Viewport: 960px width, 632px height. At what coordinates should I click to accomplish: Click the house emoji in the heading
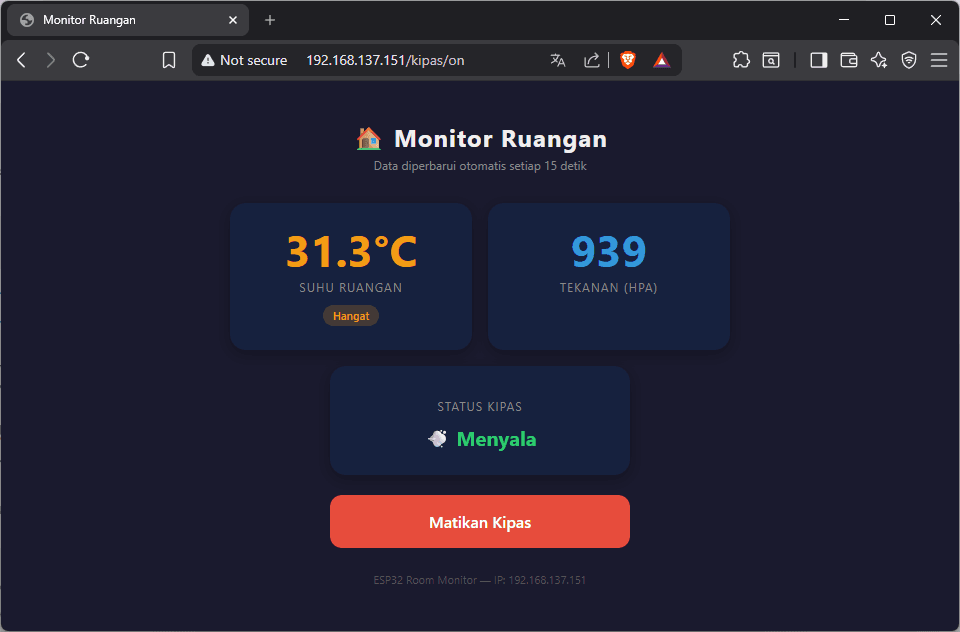tap(369, 139)
